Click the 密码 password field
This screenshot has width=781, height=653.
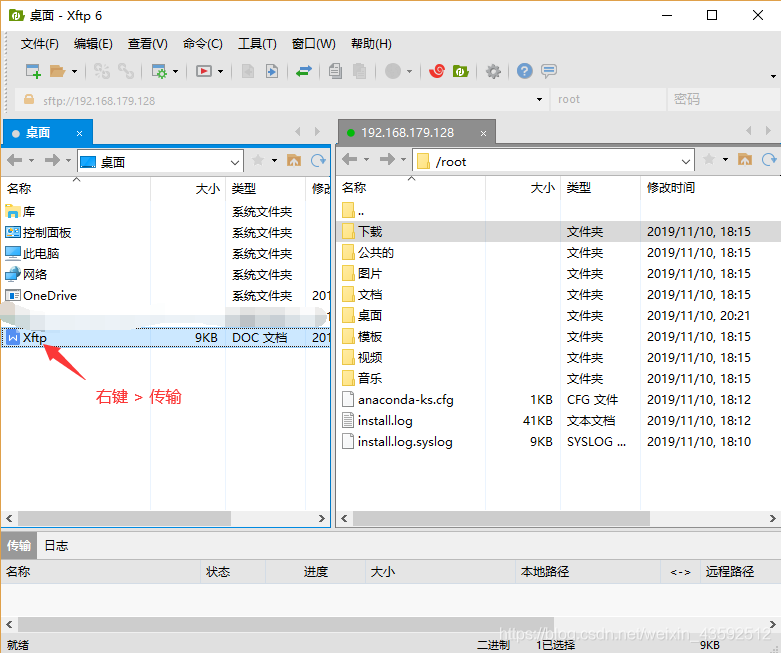724,100
